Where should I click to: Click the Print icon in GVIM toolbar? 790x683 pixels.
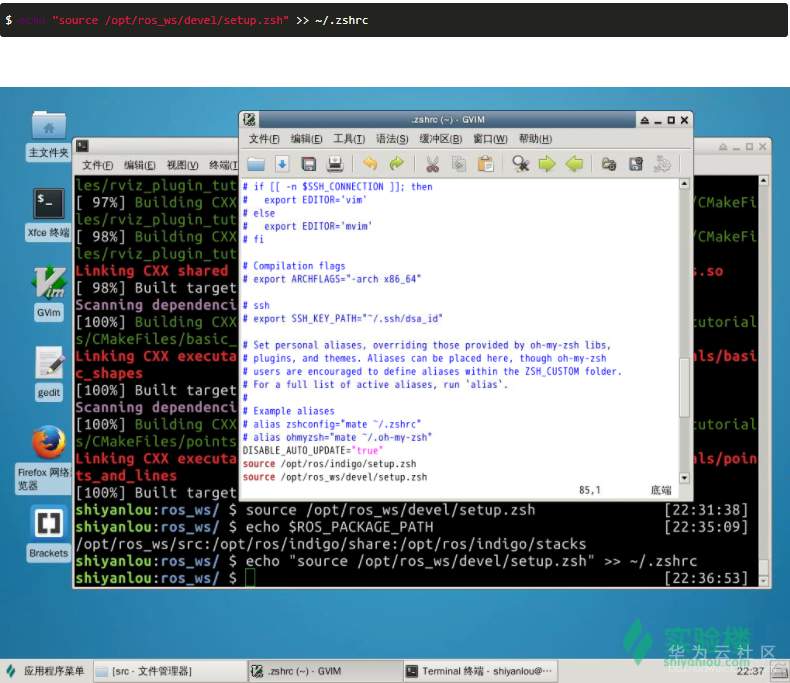click(x=335, y=164)
